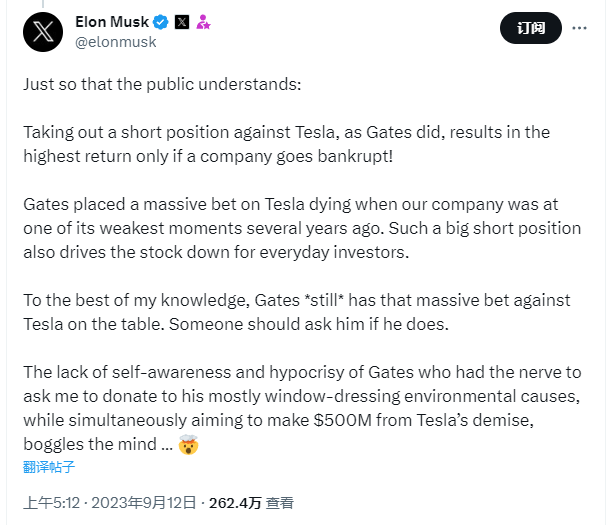Open Elon Musk's X logo profile avatar
This screenshot has width=613, height=525.
tap(43, 32)
